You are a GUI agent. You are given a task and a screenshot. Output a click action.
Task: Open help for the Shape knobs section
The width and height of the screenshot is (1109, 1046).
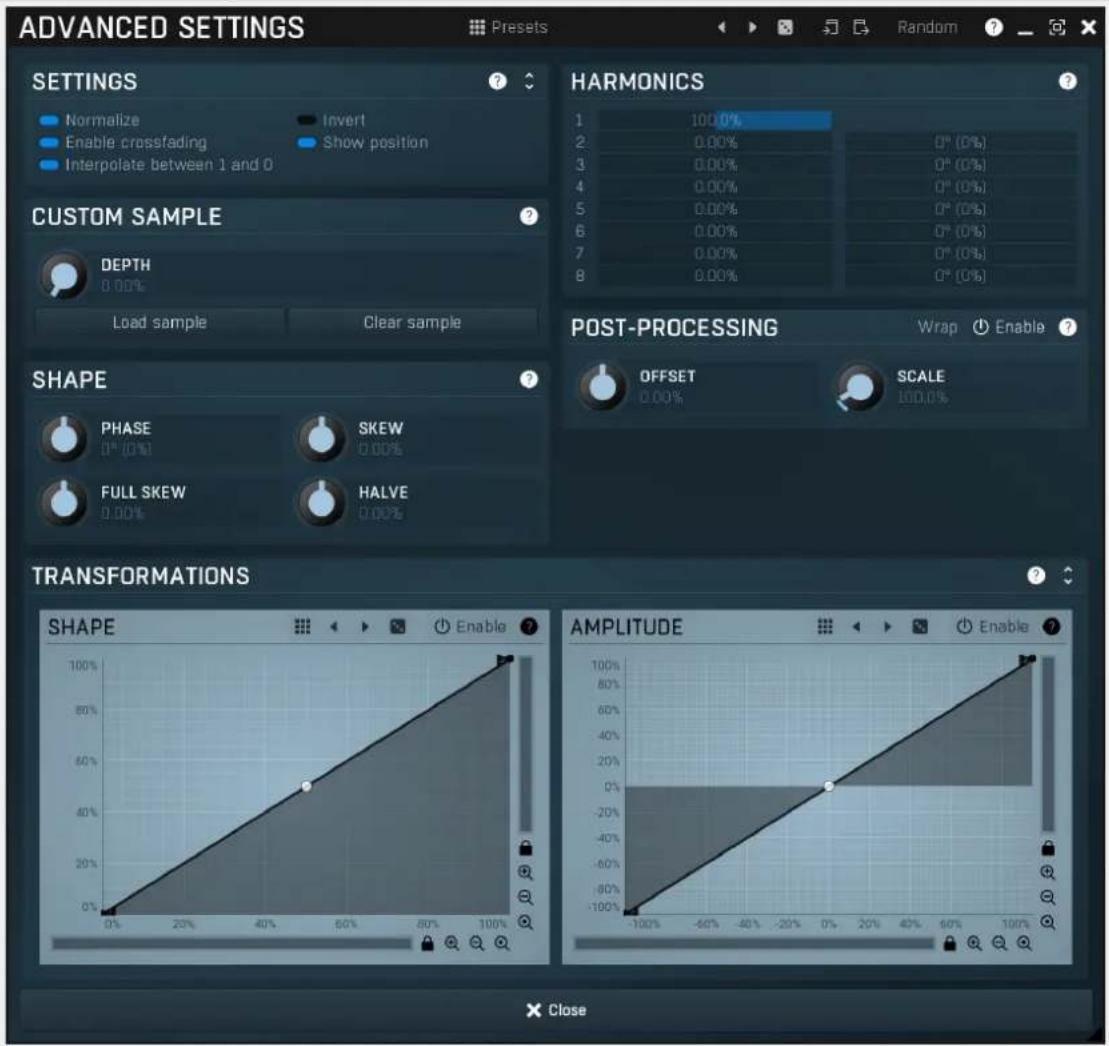pos(528,379)
